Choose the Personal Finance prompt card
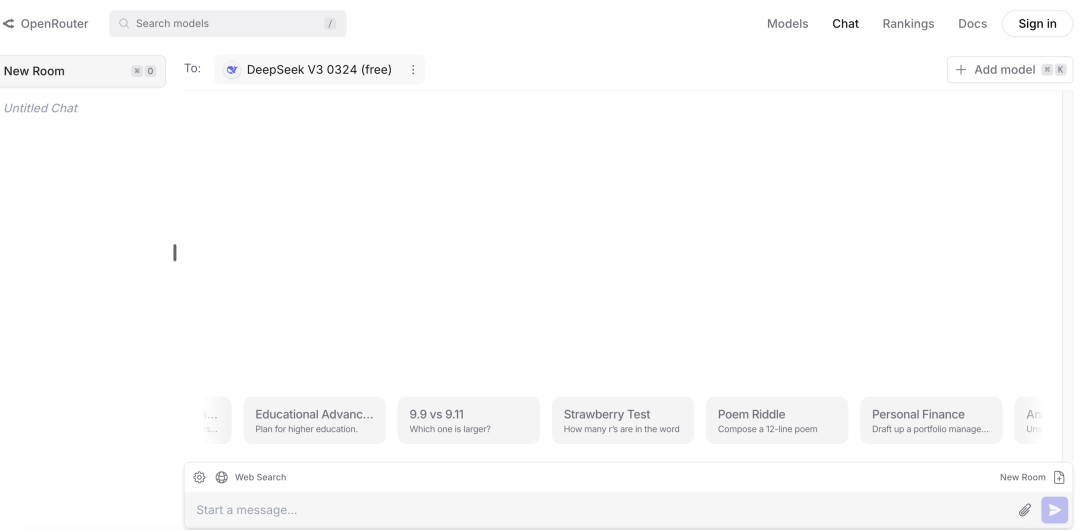Viewport: 1080px width, 530px height. click(931, 420)
